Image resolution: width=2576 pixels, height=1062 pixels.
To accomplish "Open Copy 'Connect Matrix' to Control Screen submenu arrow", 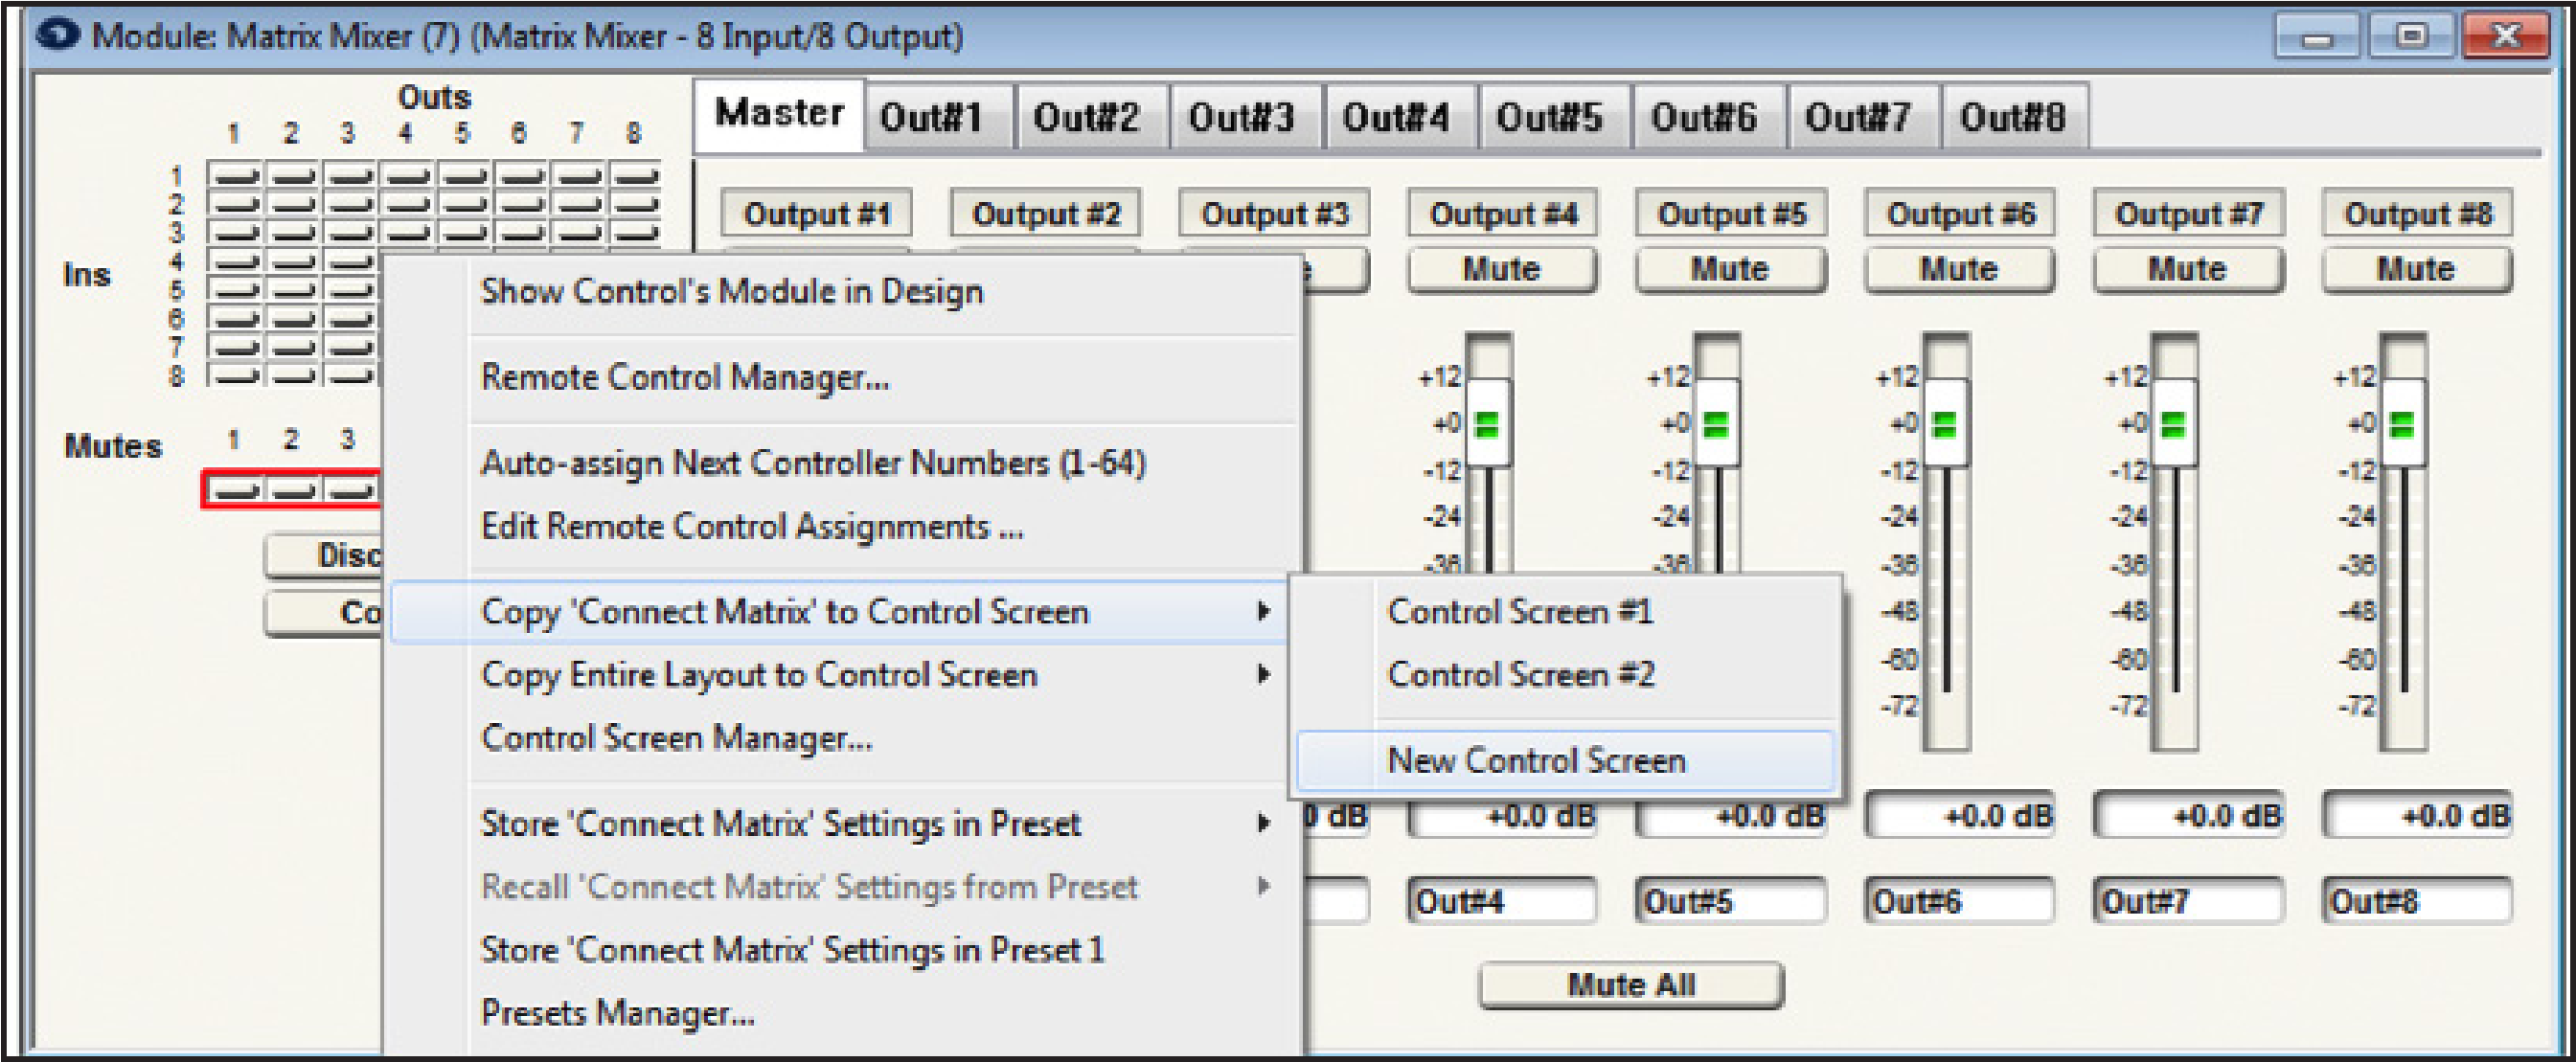I will (x=1264, y=611).
